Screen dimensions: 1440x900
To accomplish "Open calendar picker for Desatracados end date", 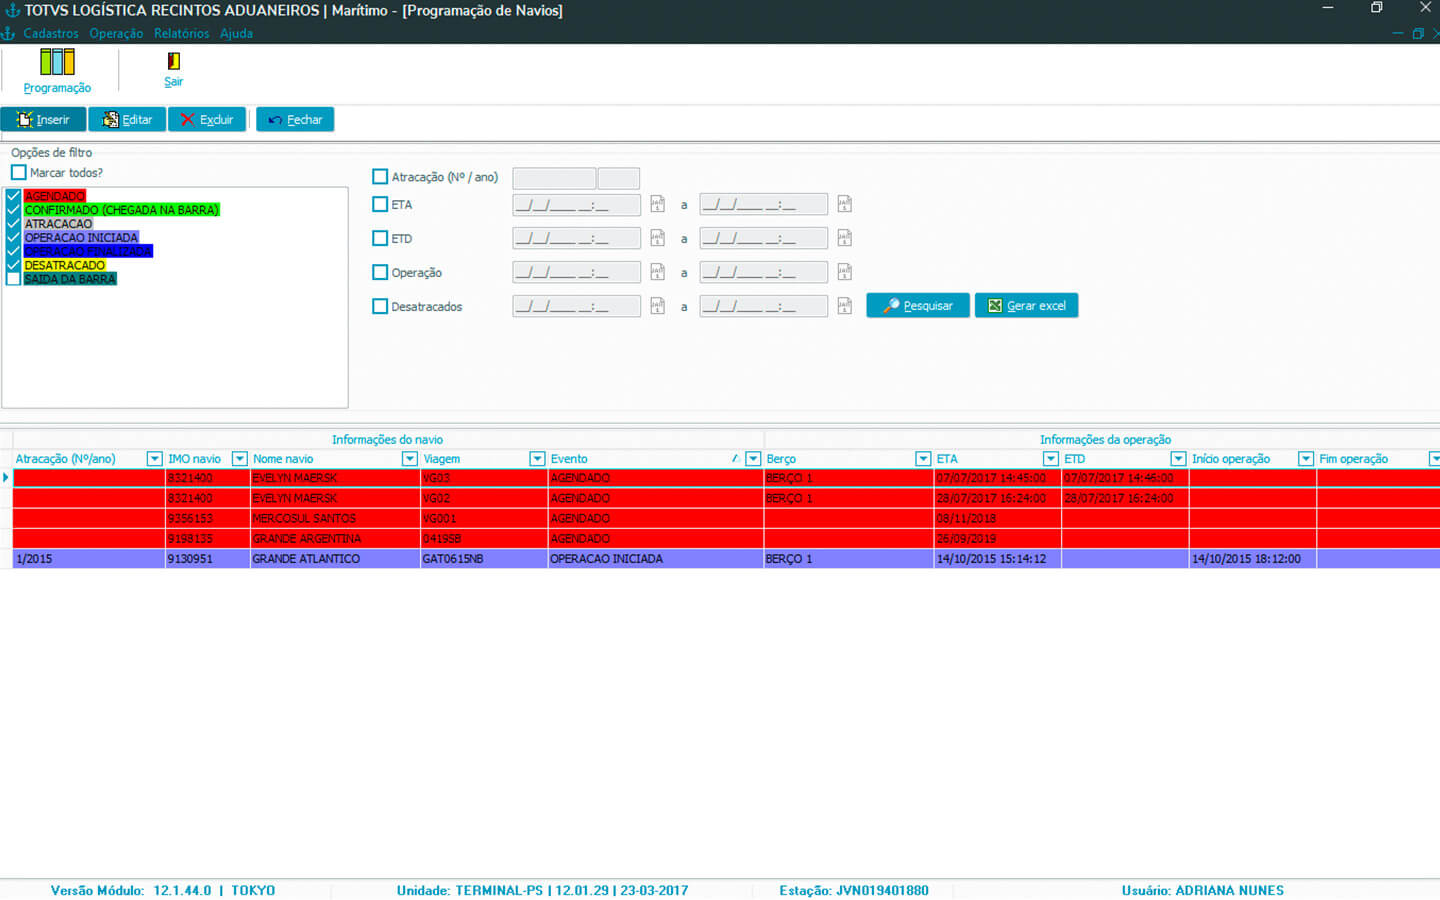I will point(844,306).
